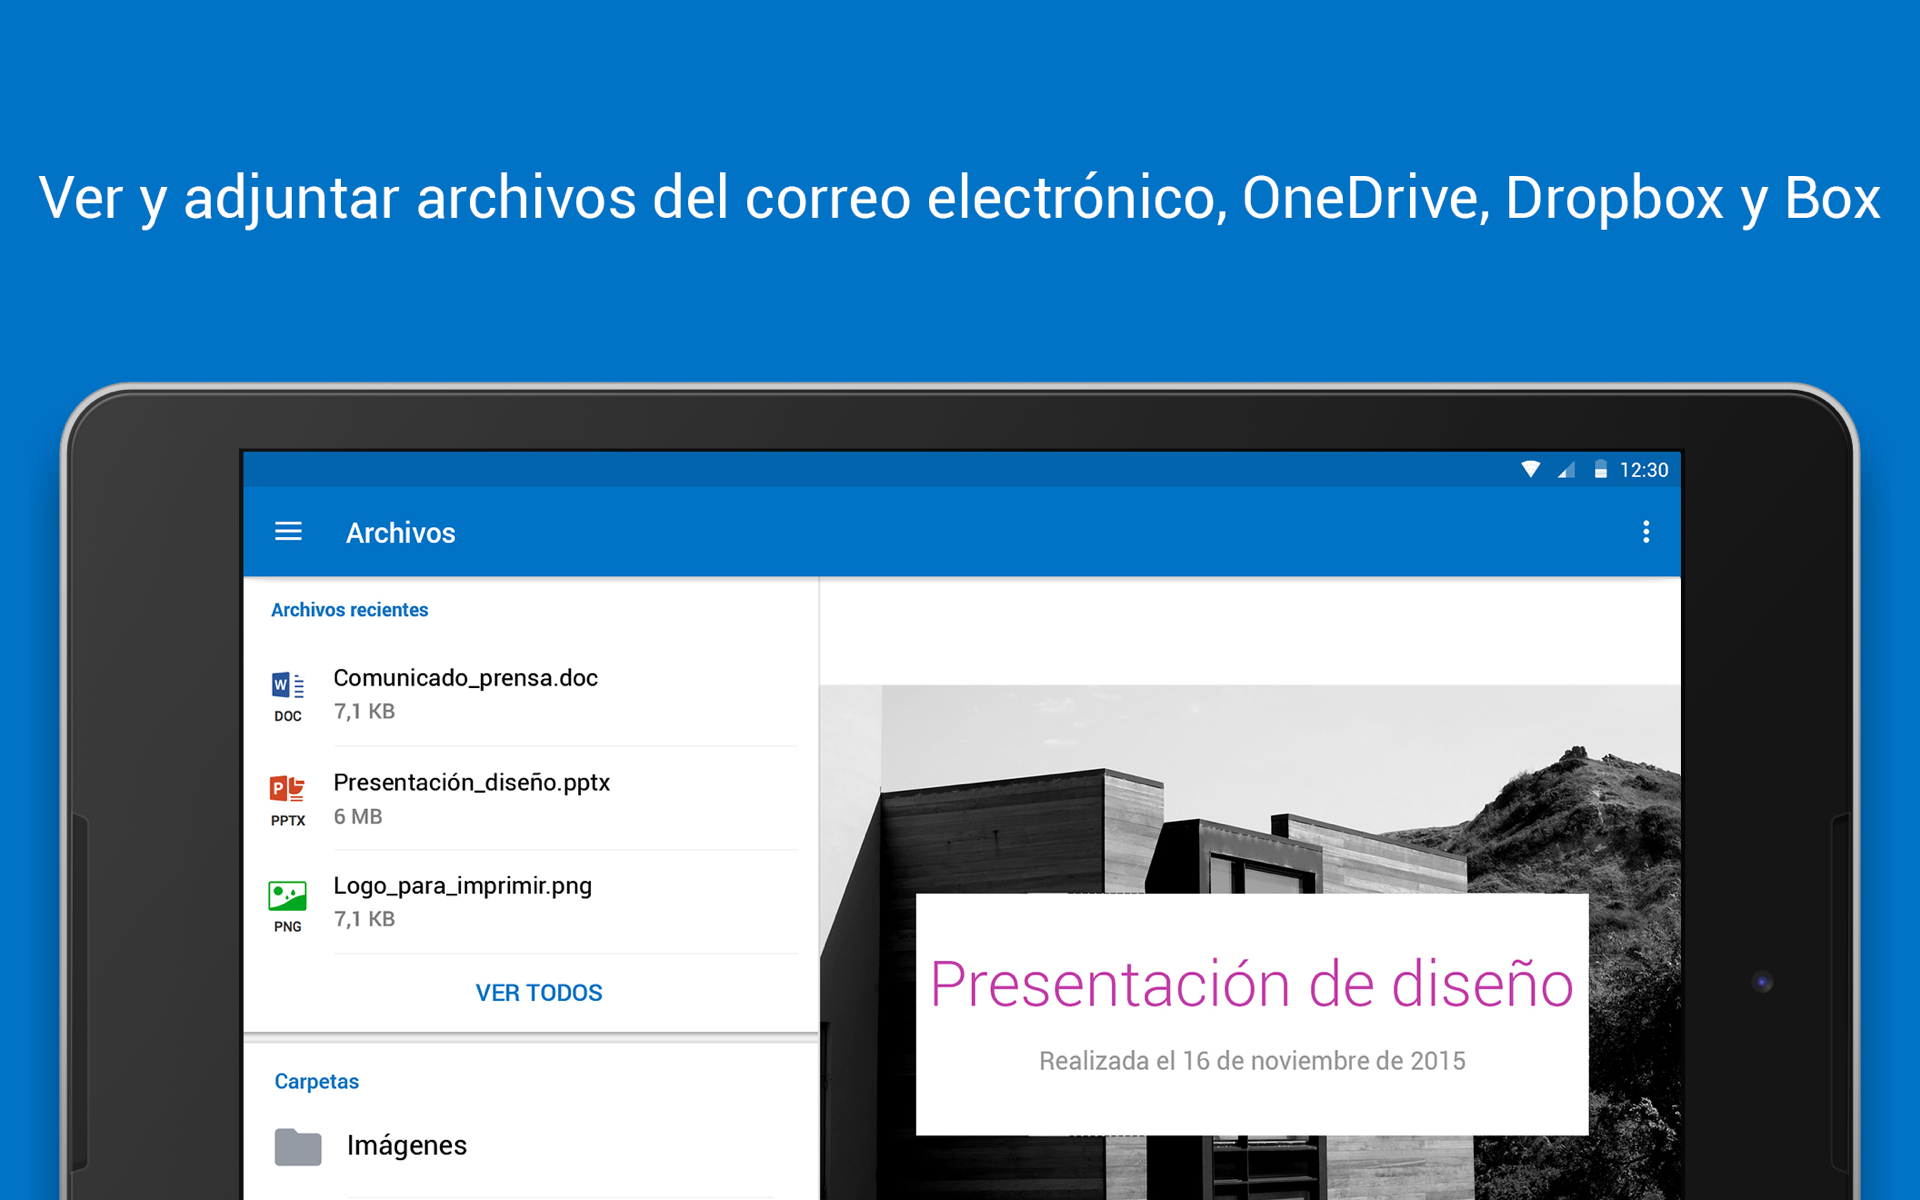Tap the battery indicator in the status bar
Image resolution: width=1920 pixels, height=1200 pixels.
pyautogui.click(x=1599, y=469)
